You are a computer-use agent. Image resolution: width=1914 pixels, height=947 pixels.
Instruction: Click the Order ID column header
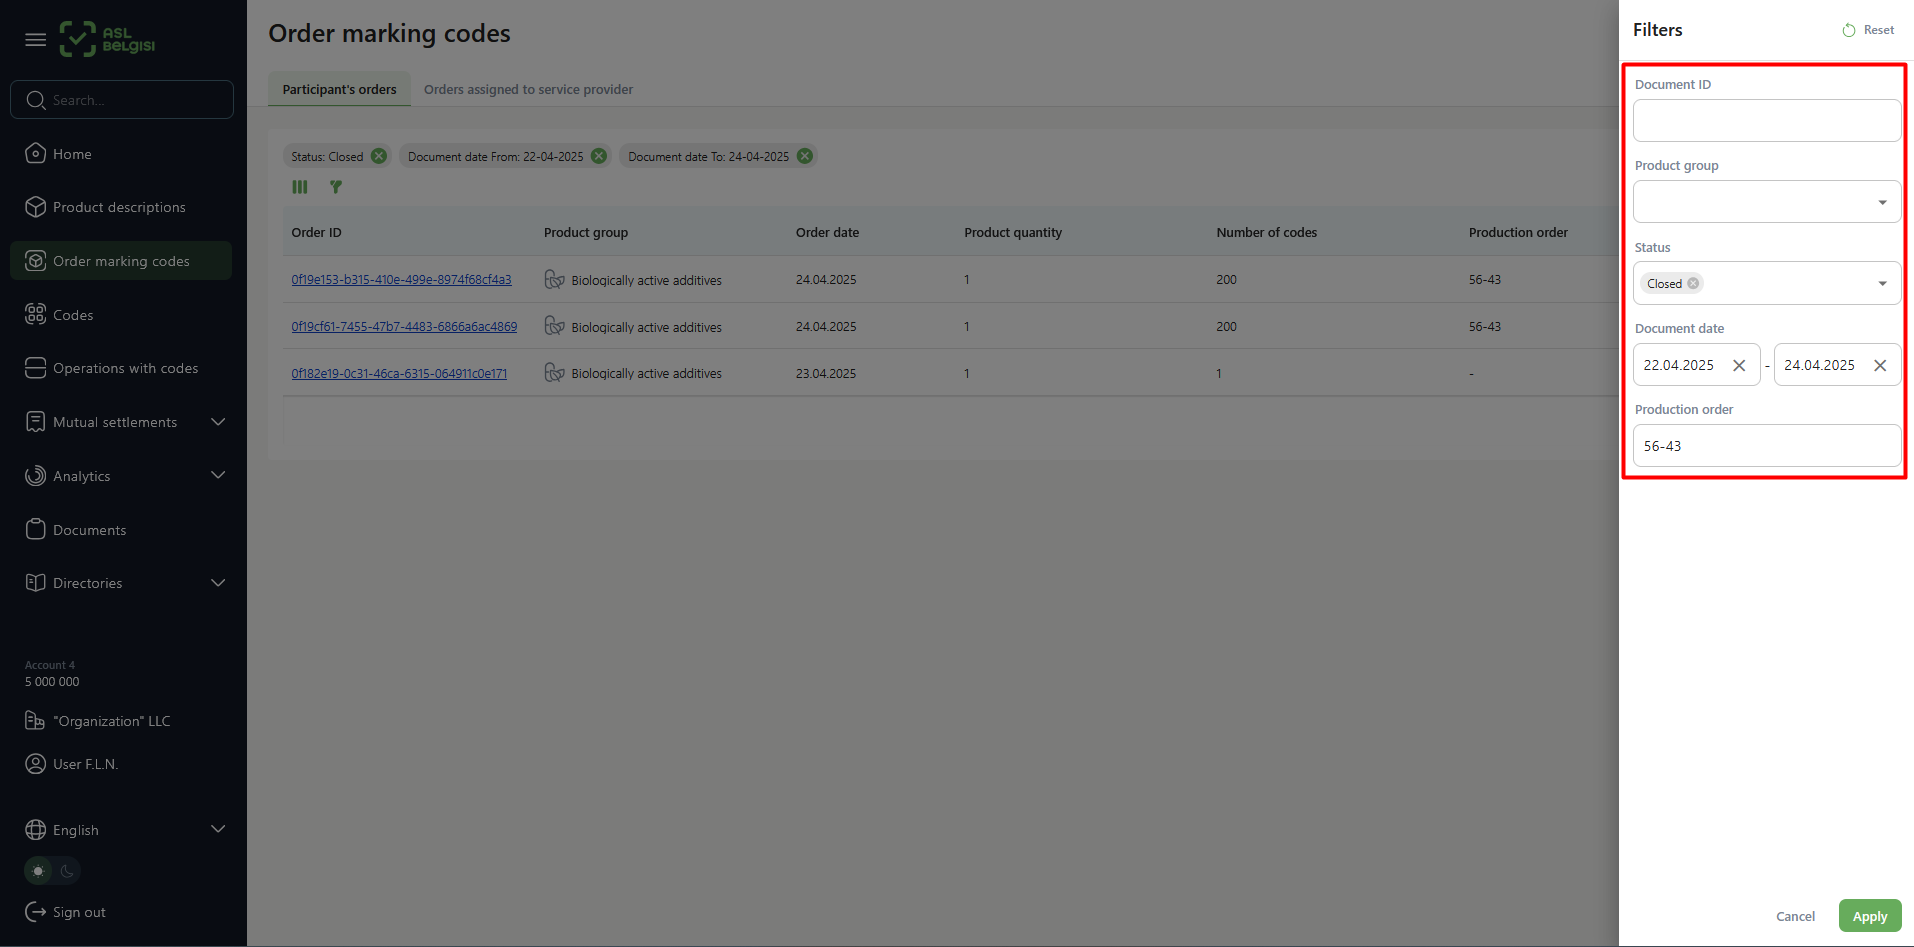click(x=316, y=232)
